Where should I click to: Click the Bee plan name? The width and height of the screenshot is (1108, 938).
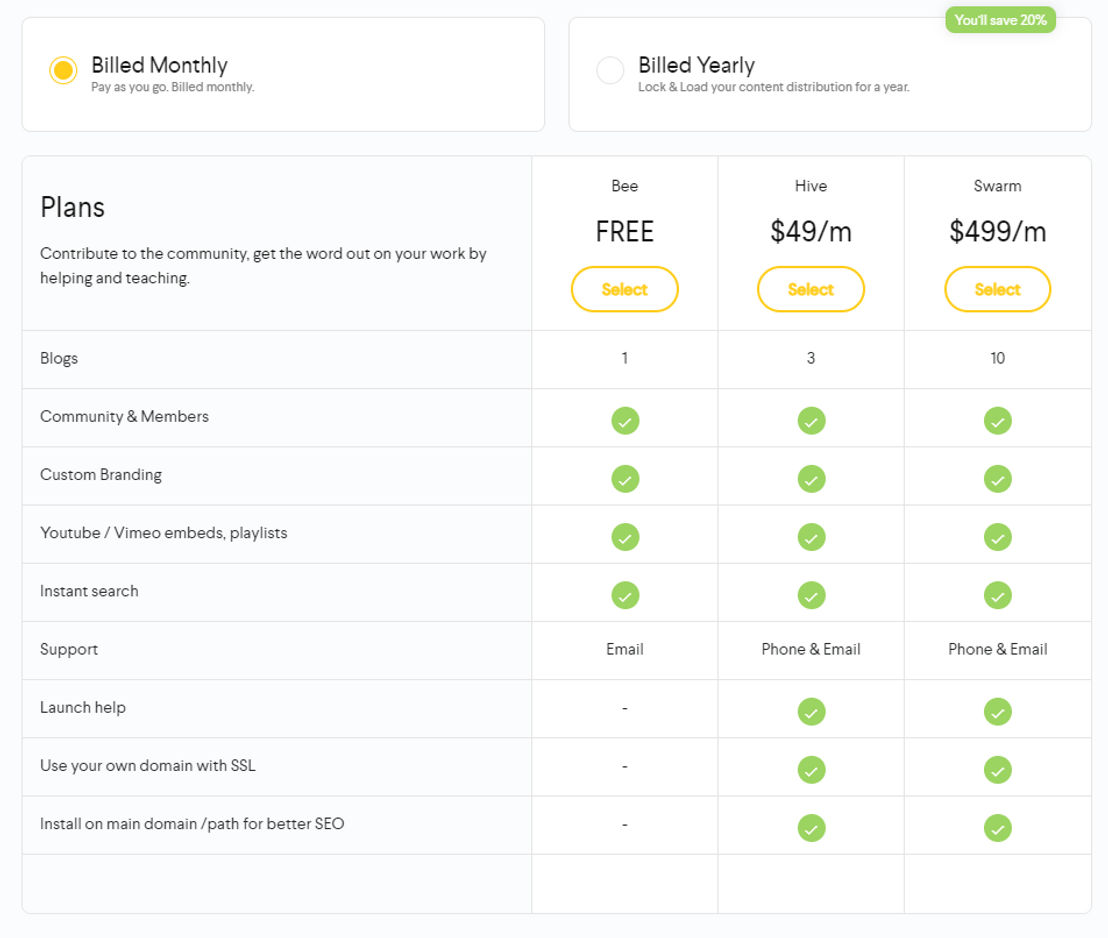coord(625,186)
